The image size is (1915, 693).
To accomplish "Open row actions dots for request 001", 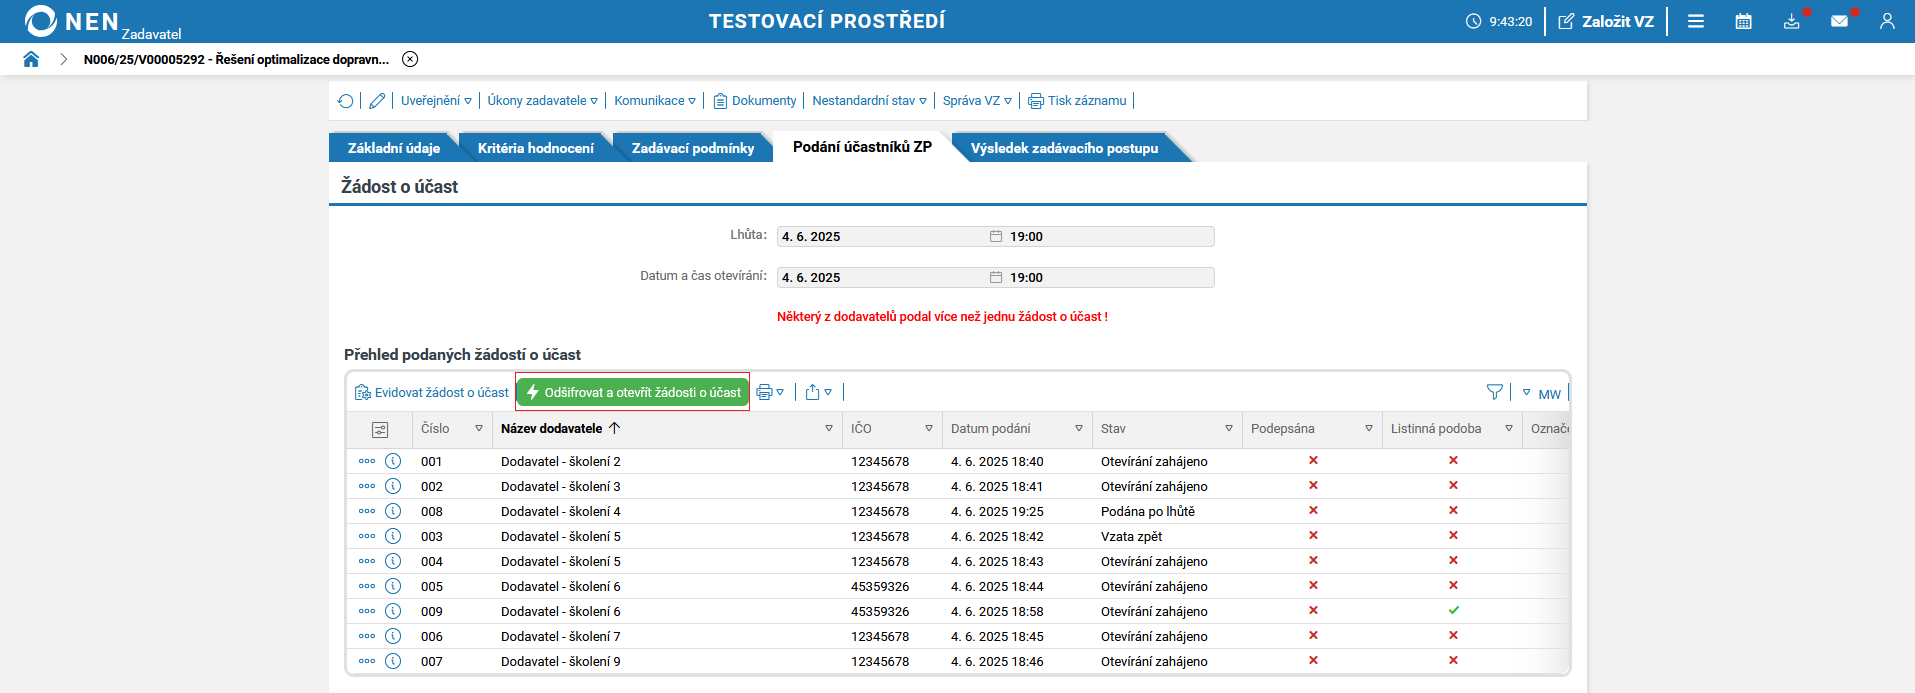I will (x=367, y=461).
